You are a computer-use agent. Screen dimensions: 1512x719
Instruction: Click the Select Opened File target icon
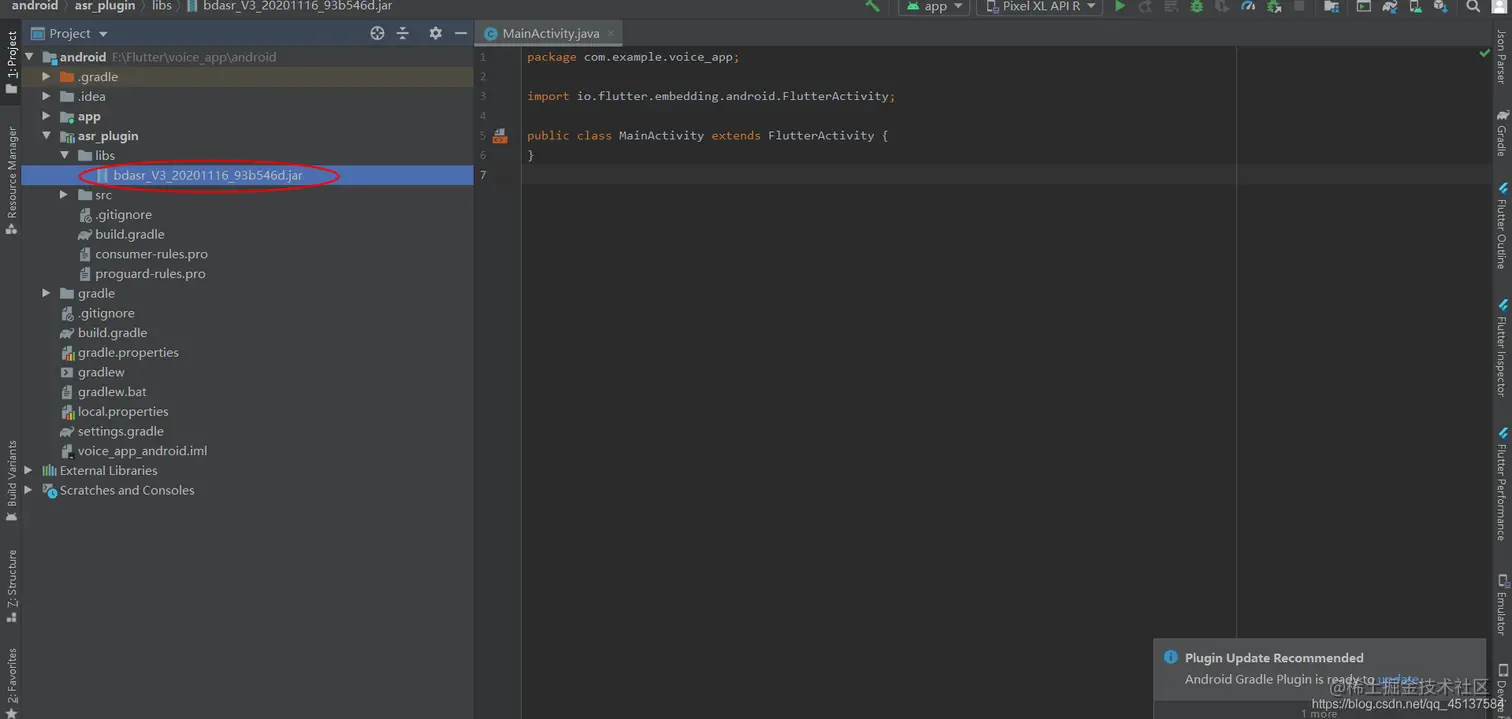[377, 33]
